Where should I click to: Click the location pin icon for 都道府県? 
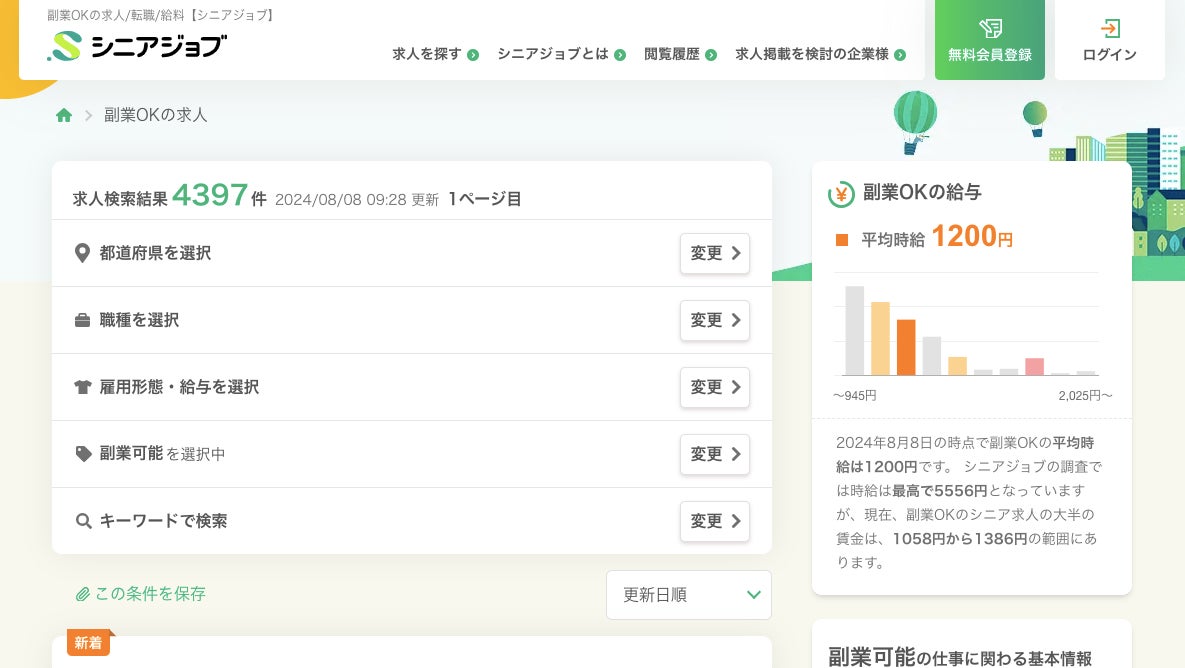pyautogui.click(x=83, y=253)
